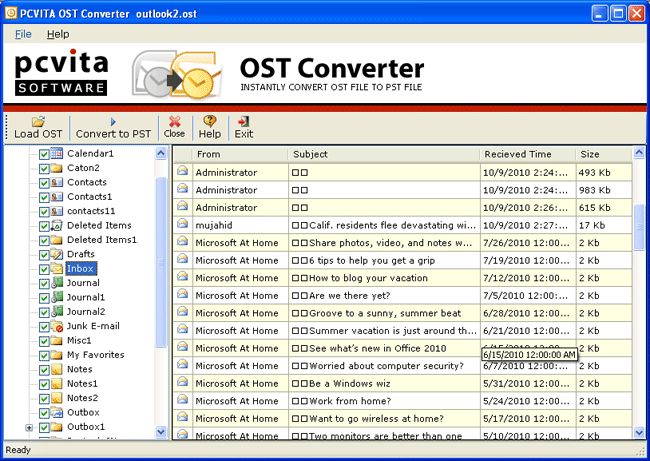Select the Calendar1 folder icon
The width and height of the screenshot is (650, 461).
point(57,154)
